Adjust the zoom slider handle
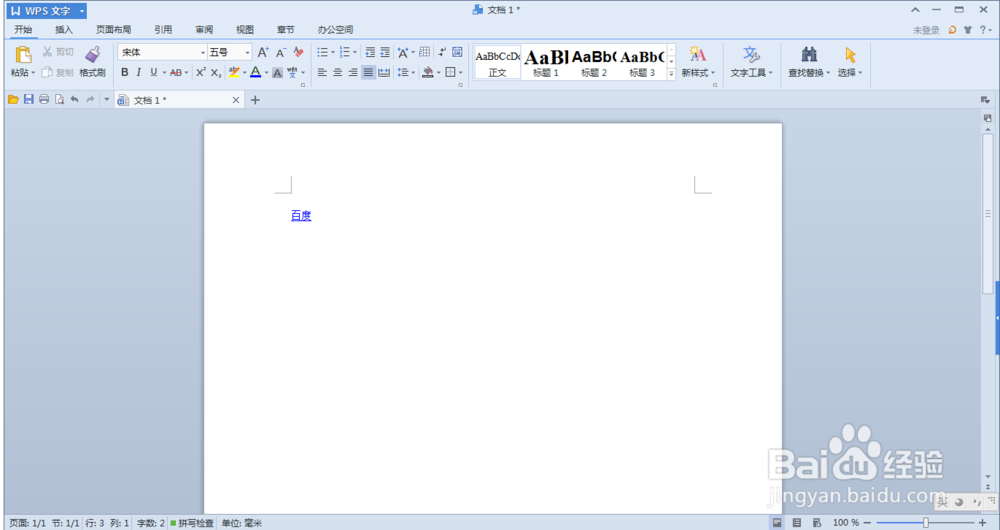The image size is (1000, 530). pyautogui.click(x=926, y=523)
